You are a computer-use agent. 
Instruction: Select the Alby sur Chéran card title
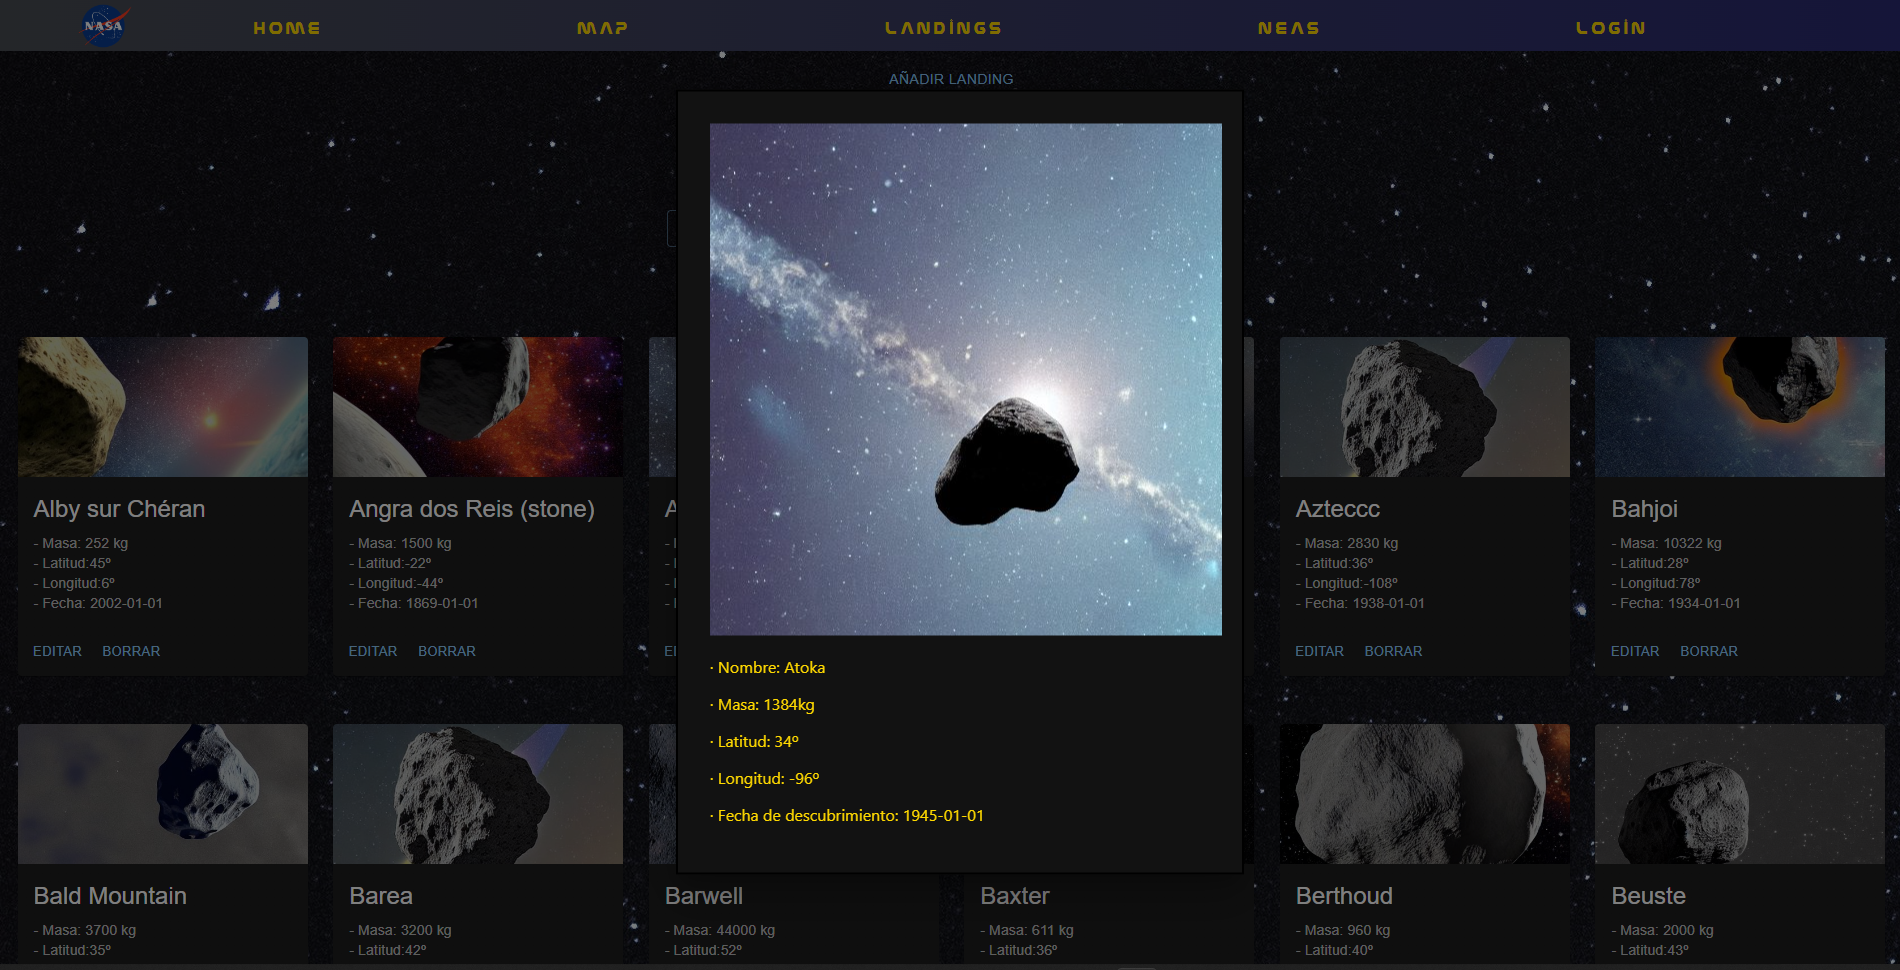pyautogui.click(x=119, y=509)
